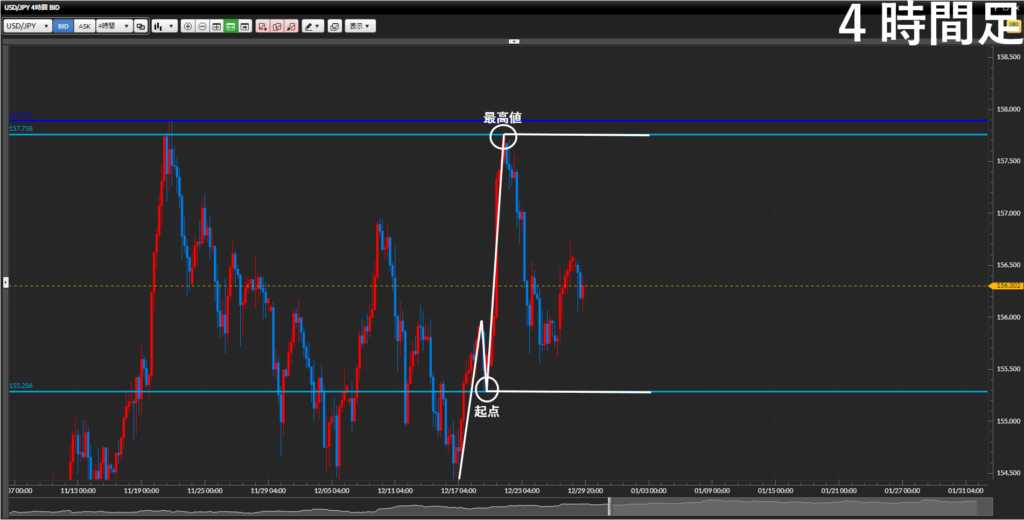1024x520 pixels.
Task: Click the middle pink order icon
Action: pos(276,26)
